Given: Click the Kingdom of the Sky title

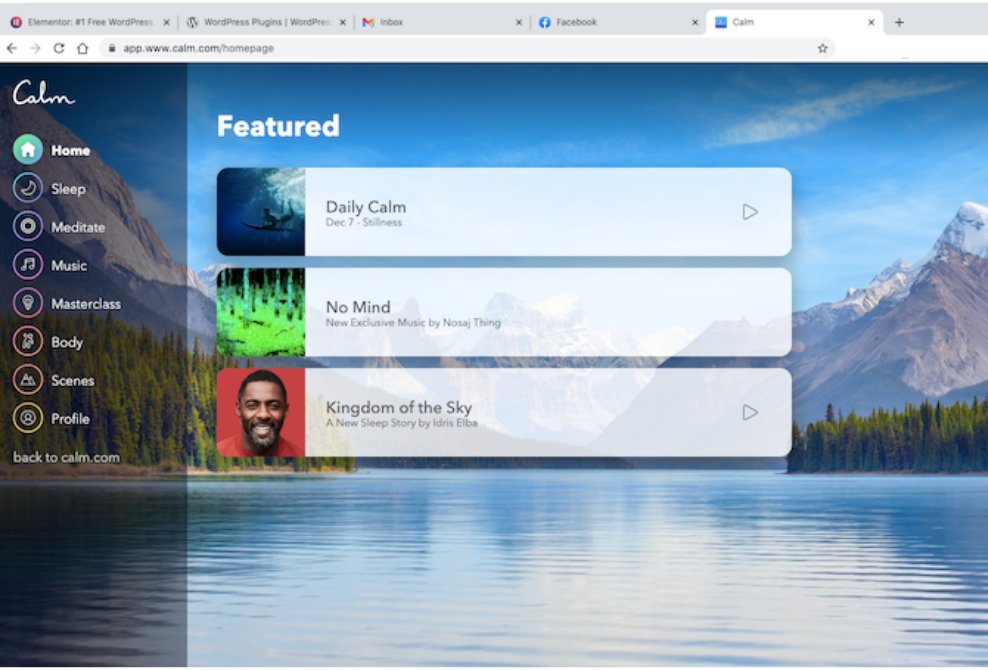Looking at the screenshot, I should pyautogui.click(x=398, y=407).
